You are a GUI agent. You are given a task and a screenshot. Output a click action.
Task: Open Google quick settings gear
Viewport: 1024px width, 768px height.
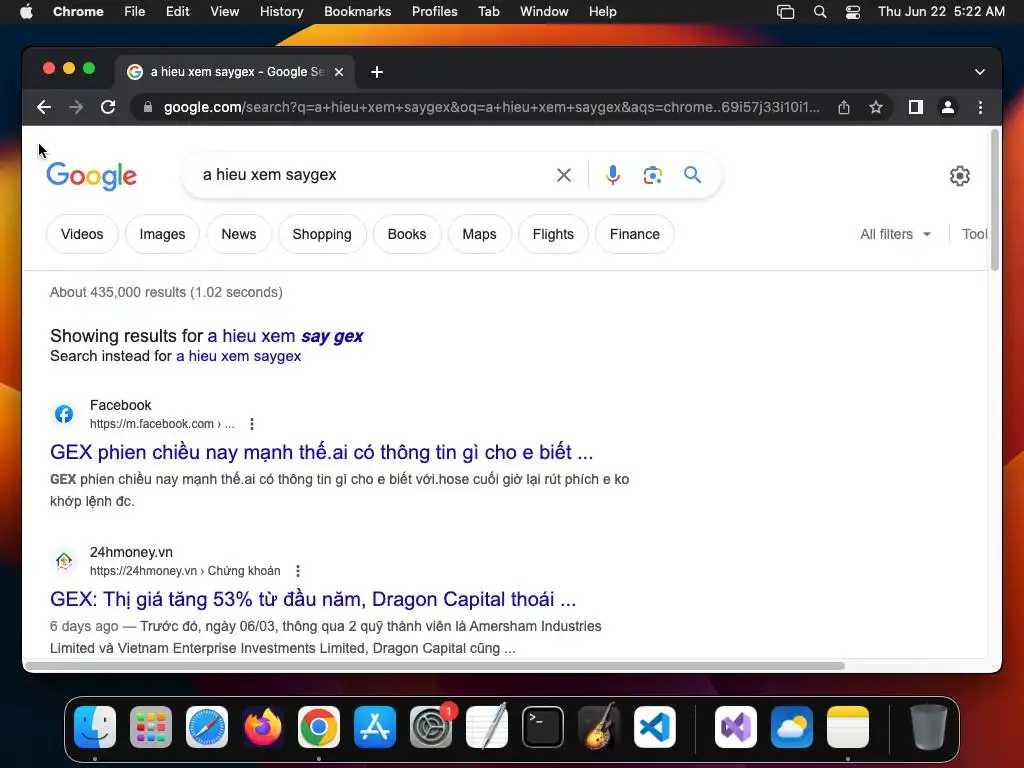[959, 176]
